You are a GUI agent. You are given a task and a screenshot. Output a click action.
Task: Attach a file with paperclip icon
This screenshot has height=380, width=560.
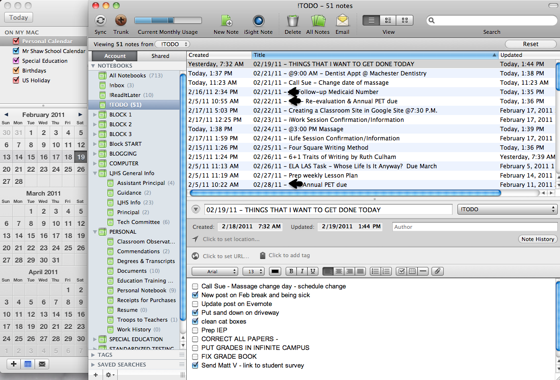[438, 271]
